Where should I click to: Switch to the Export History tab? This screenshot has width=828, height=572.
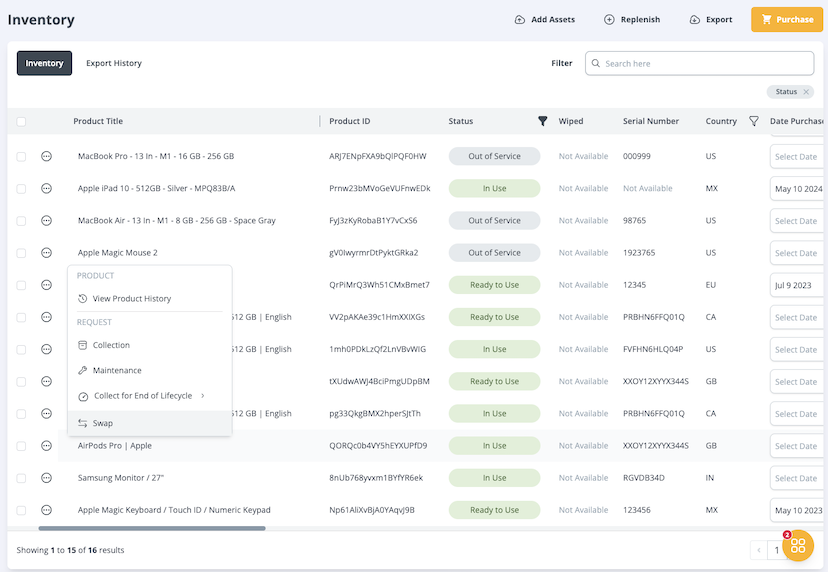[x=113, y=63]
